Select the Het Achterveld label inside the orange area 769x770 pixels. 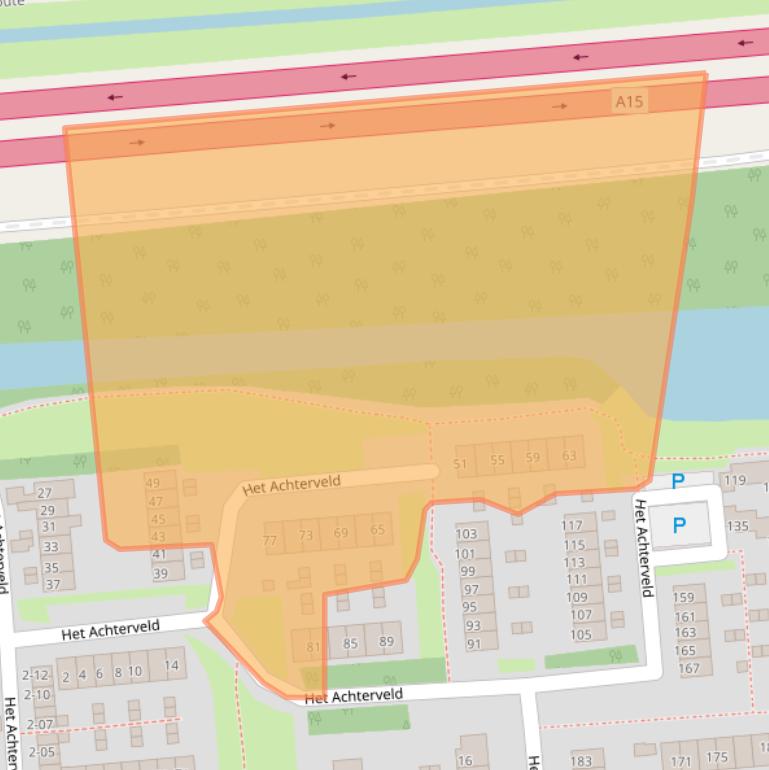coord(291,485)
